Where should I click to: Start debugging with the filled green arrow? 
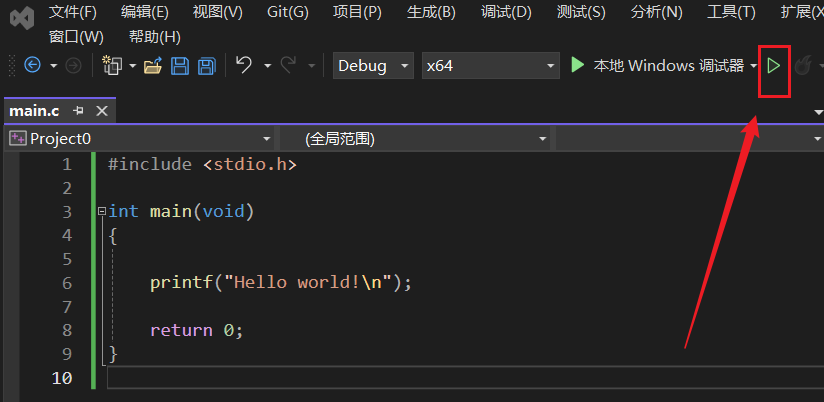578,65
